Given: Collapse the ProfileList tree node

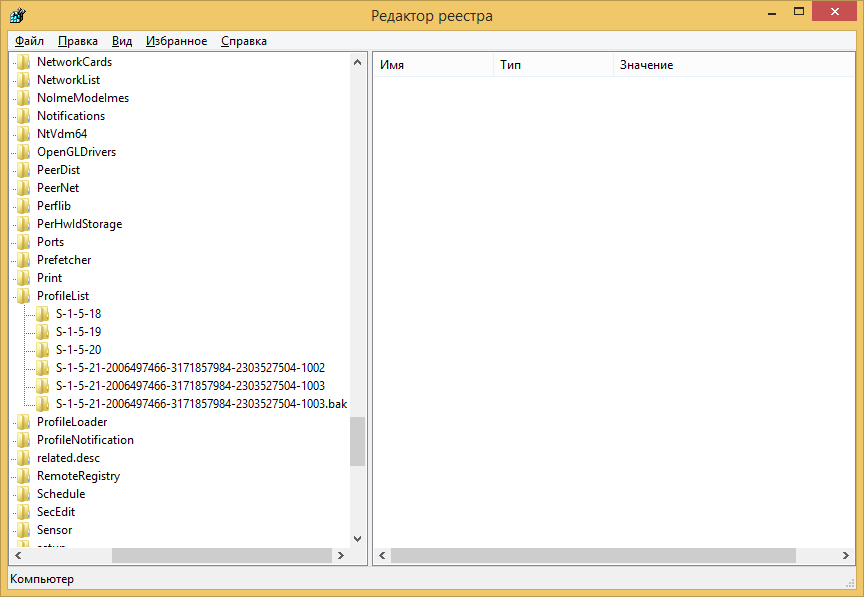Looking at the screenshot, I should tap(14, 296).
